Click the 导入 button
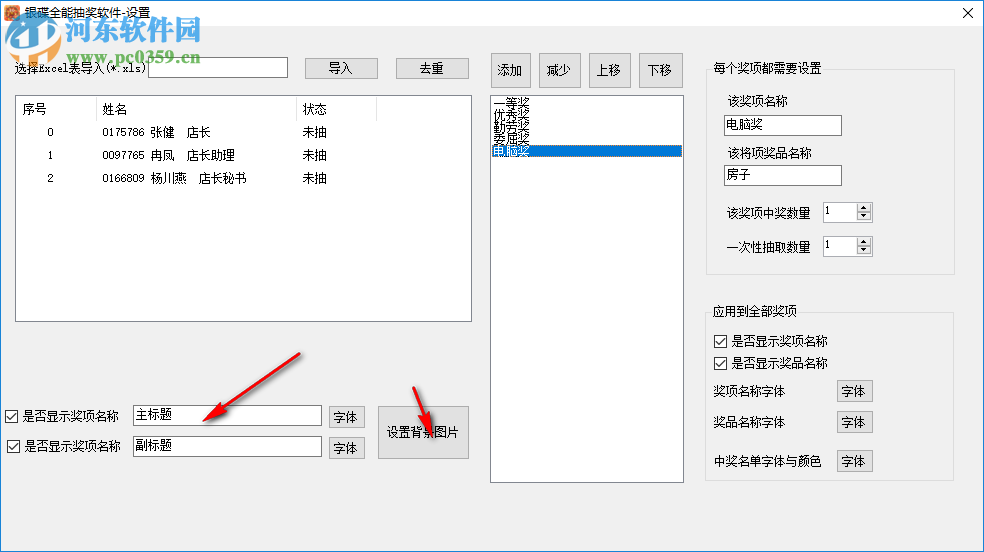Screen dimensions: 984x552 click(341, 68)
